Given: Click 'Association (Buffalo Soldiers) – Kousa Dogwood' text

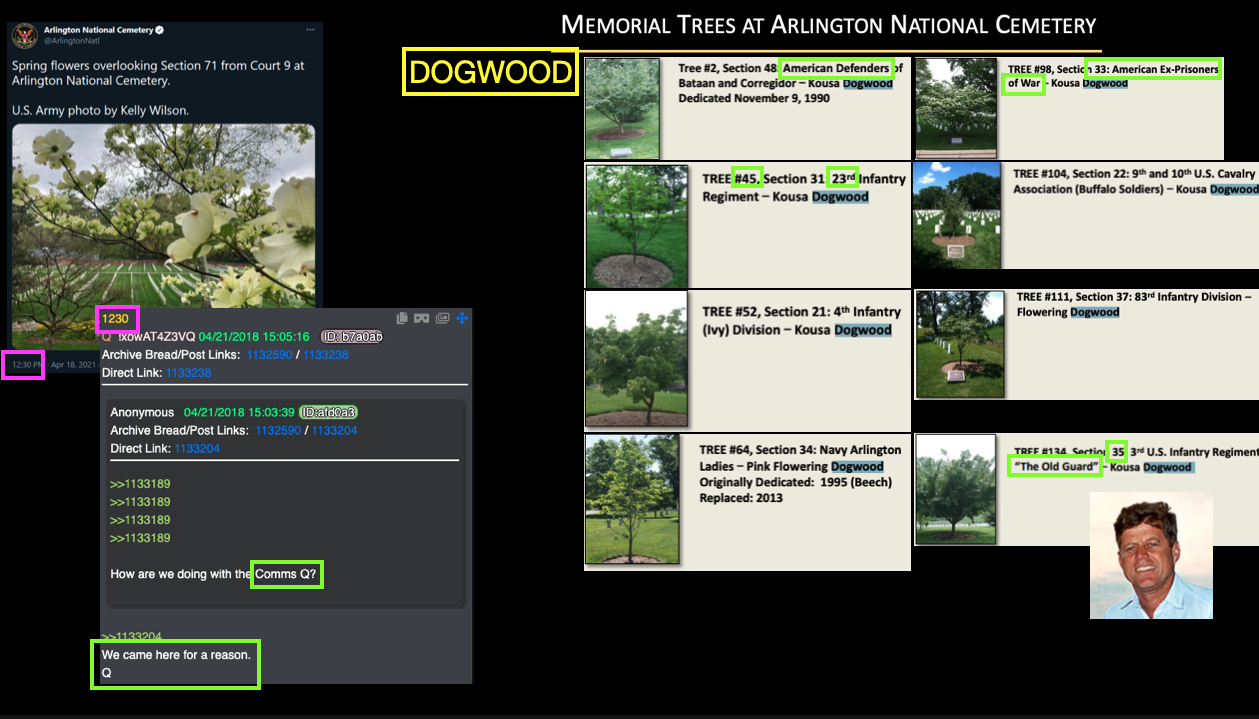Looking at the screenshot, I should coord(1135,189).
